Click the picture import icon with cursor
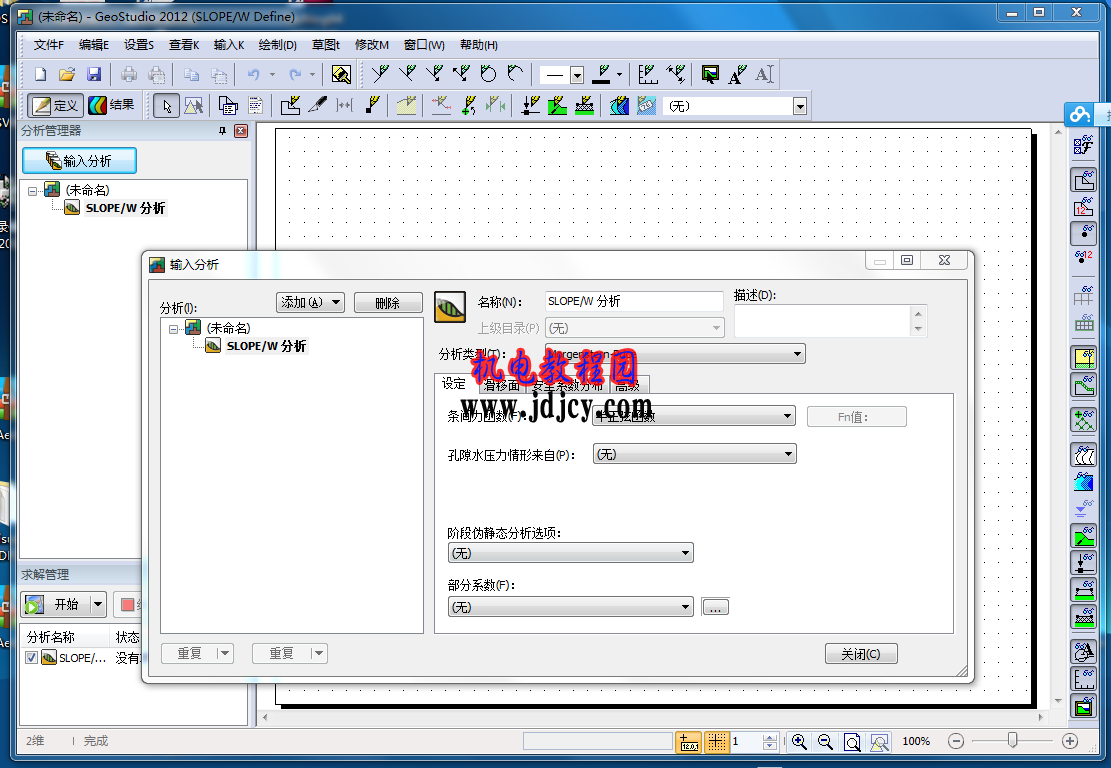This screenshot has height=768, width=1111. [710, 74]
